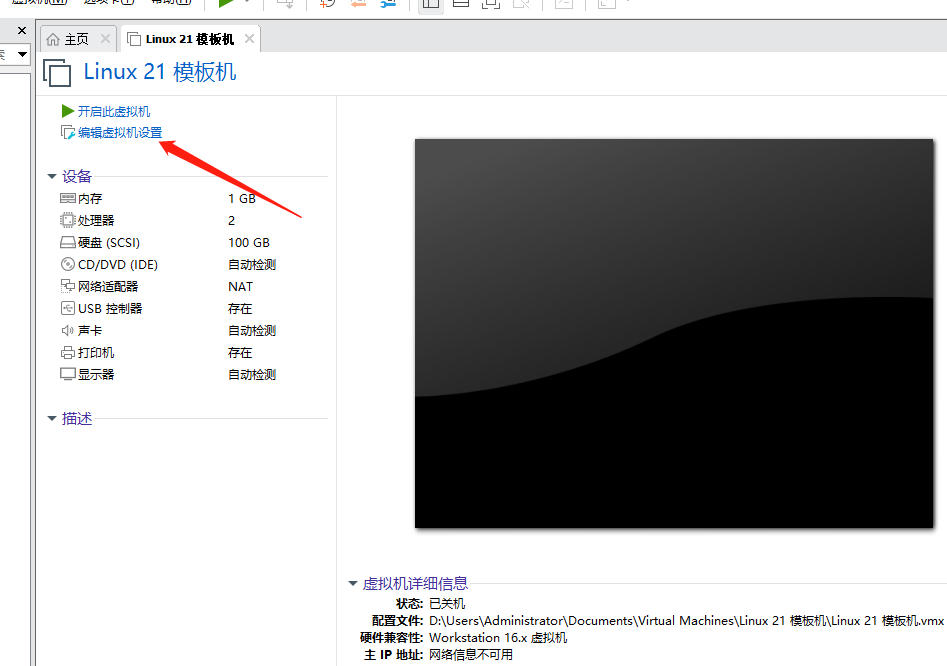Click the printer icon next to 打印机
The width and height of the screenshot is (947, 666).
coord(68,353)
